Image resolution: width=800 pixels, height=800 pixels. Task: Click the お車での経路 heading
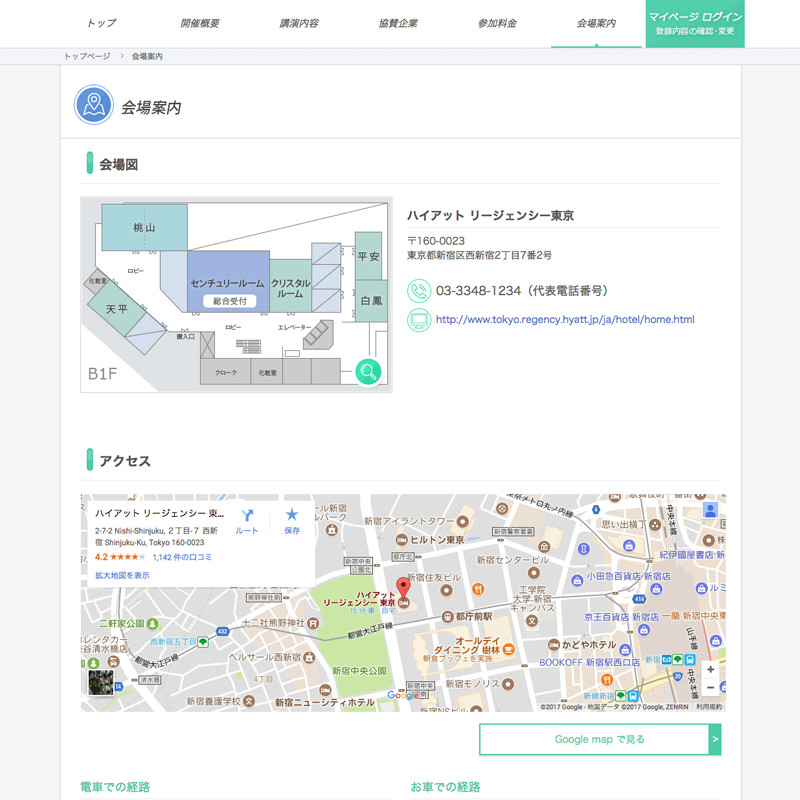coord(445,787)
